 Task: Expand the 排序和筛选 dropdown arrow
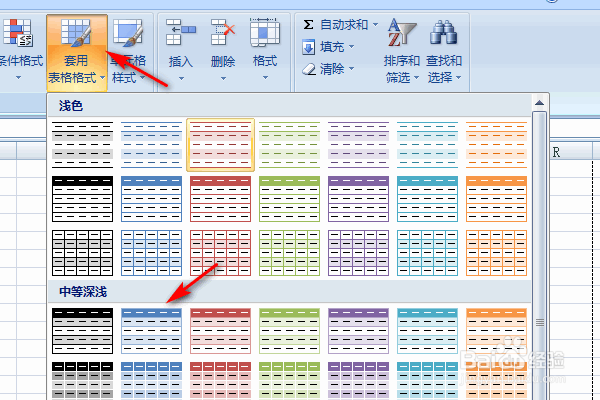point(417,78)
